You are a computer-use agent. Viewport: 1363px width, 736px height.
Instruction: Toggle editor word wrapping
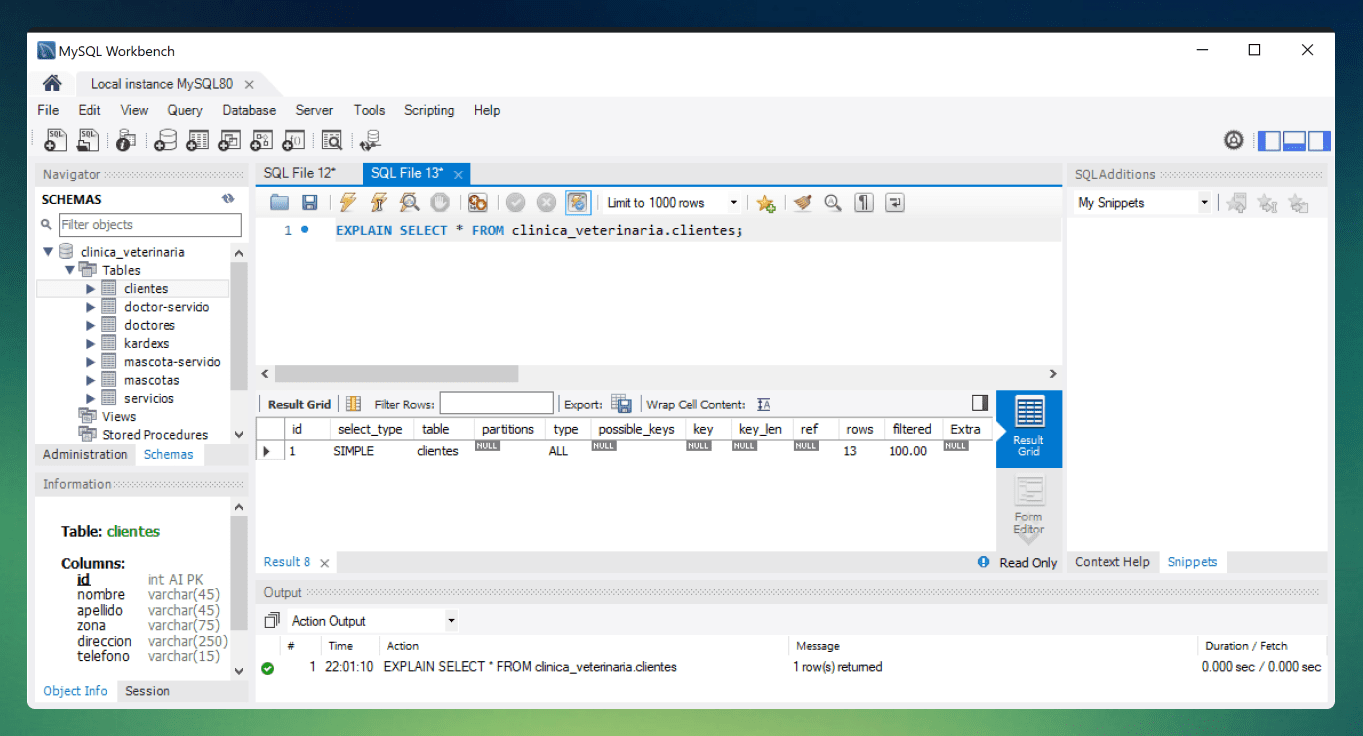tap(895, 203)
